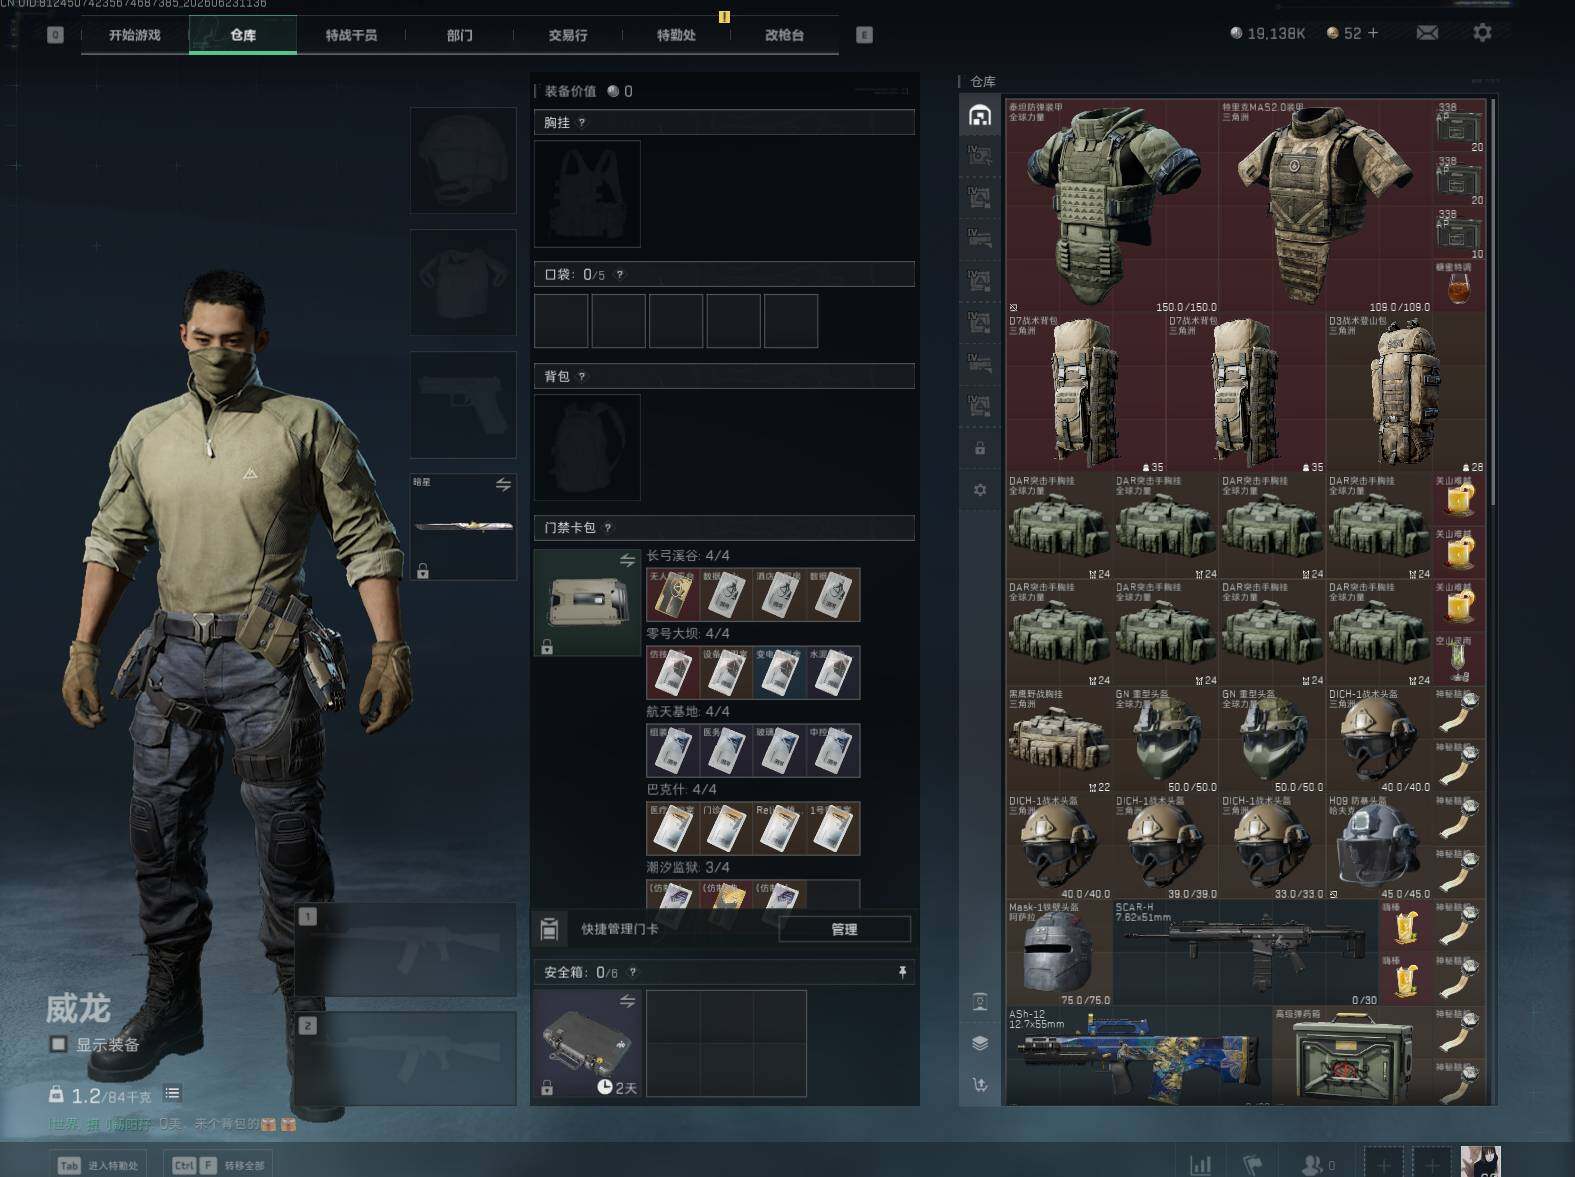Select the SCAR-H rifle in warehouse
The width and height of the screenshot is (1575, 1177).
(1246, 953)
